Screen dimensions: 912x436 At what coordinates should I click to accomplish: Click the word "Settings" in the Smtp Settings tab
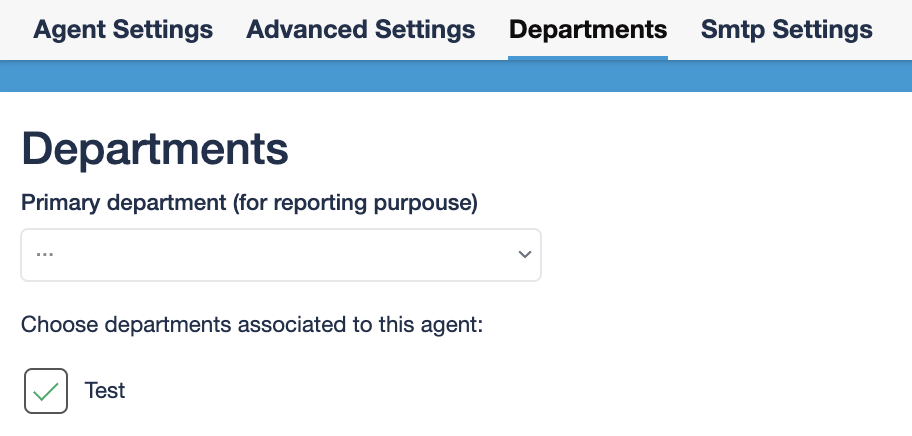(x=823, y=29)
